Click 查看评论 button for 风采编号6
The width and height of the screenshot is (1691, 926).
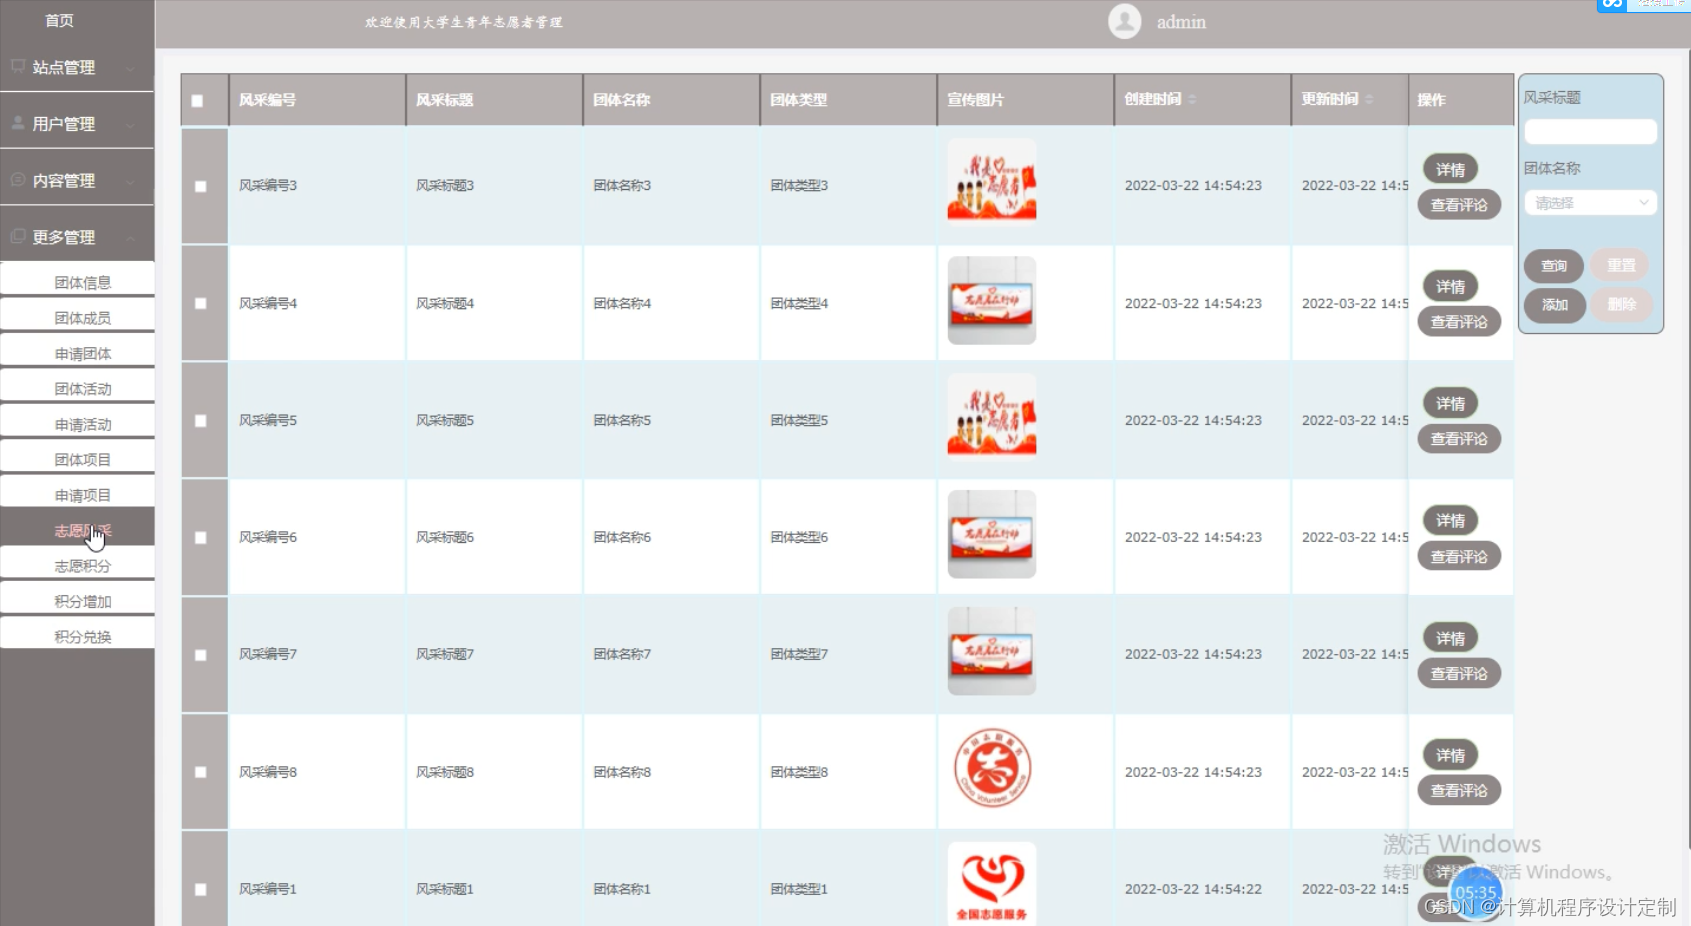(x=1459, y=556)
